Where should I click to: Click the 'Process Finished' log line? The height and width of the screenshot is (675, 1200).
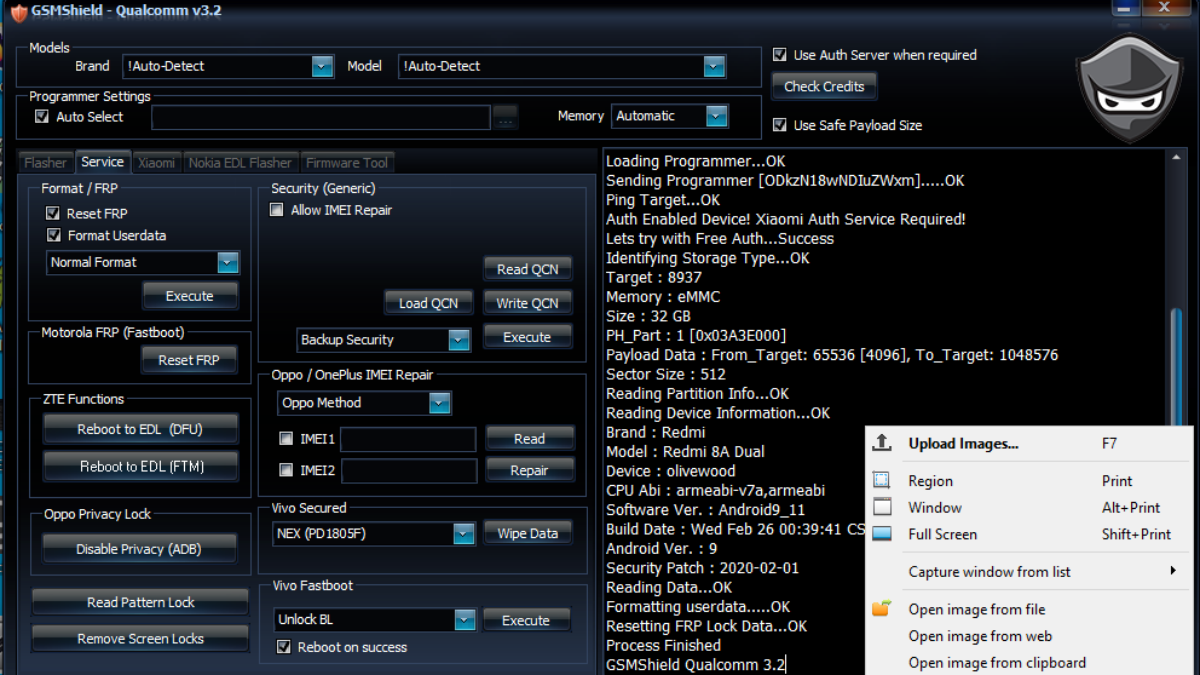tap(663, 646)
